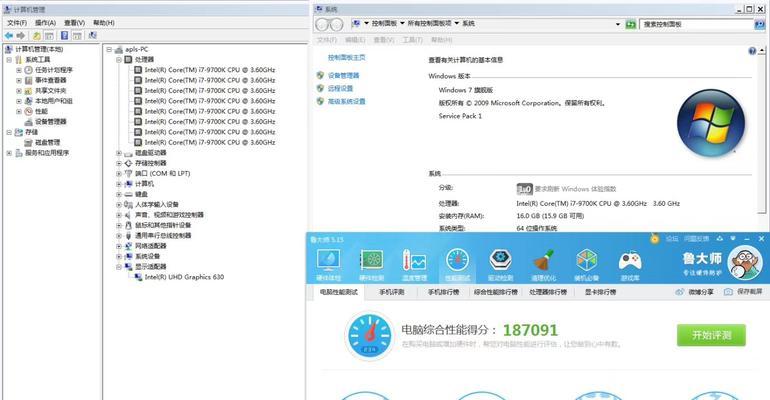
Task: Collapse the 显示适配器 device category
Action: (119, 267)
